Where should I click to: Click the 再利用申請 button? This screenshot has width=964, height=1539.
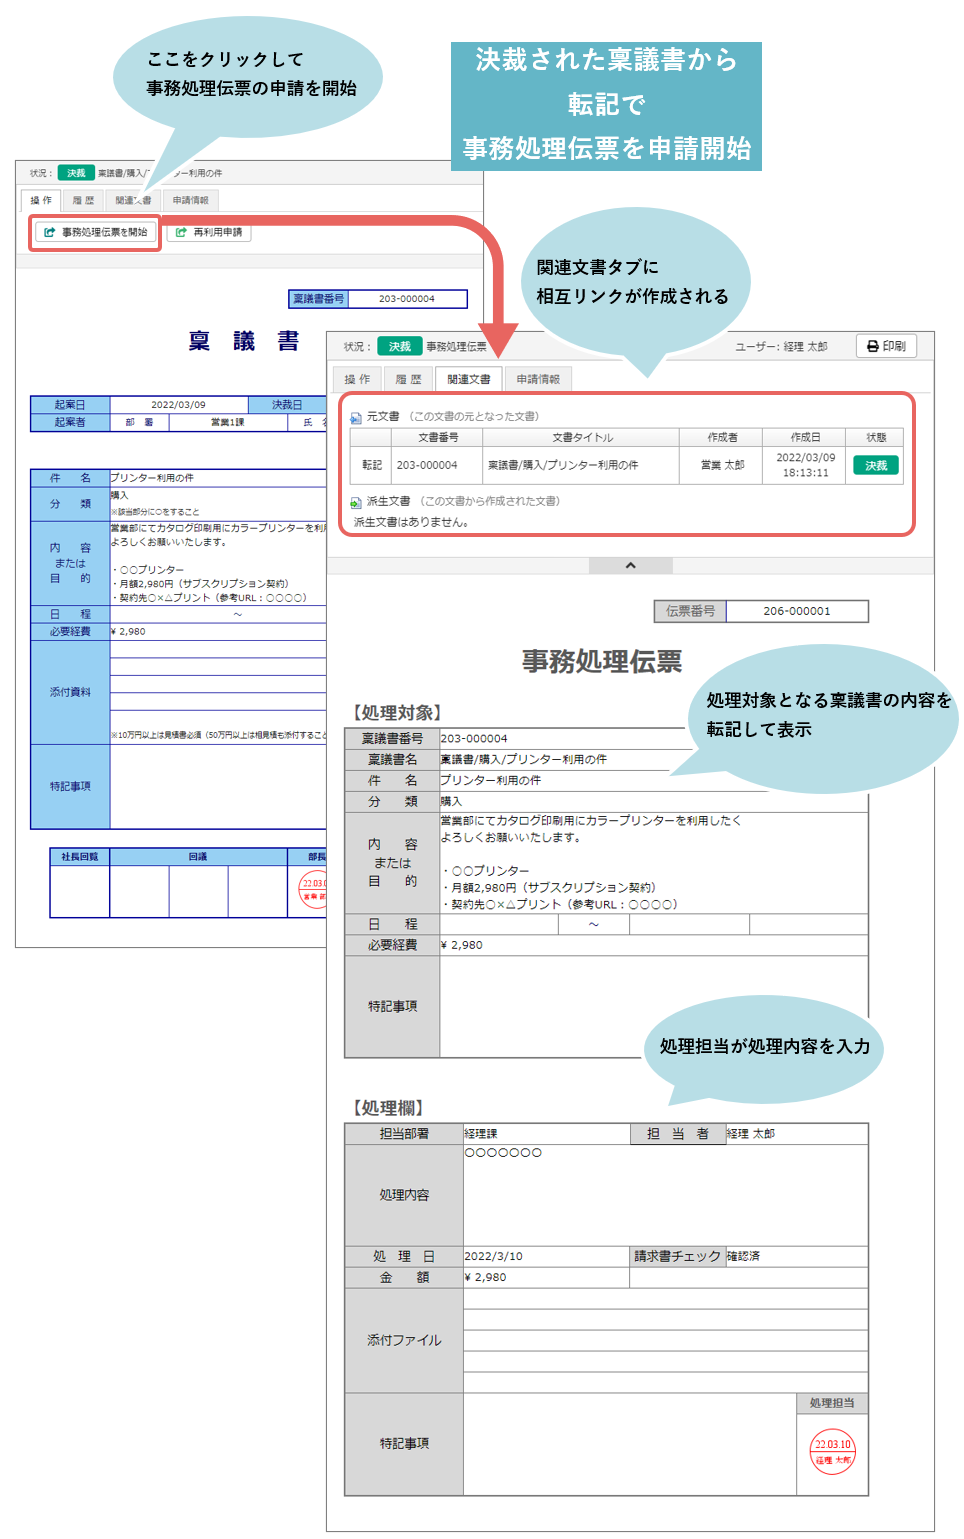[x=209, y=232]
